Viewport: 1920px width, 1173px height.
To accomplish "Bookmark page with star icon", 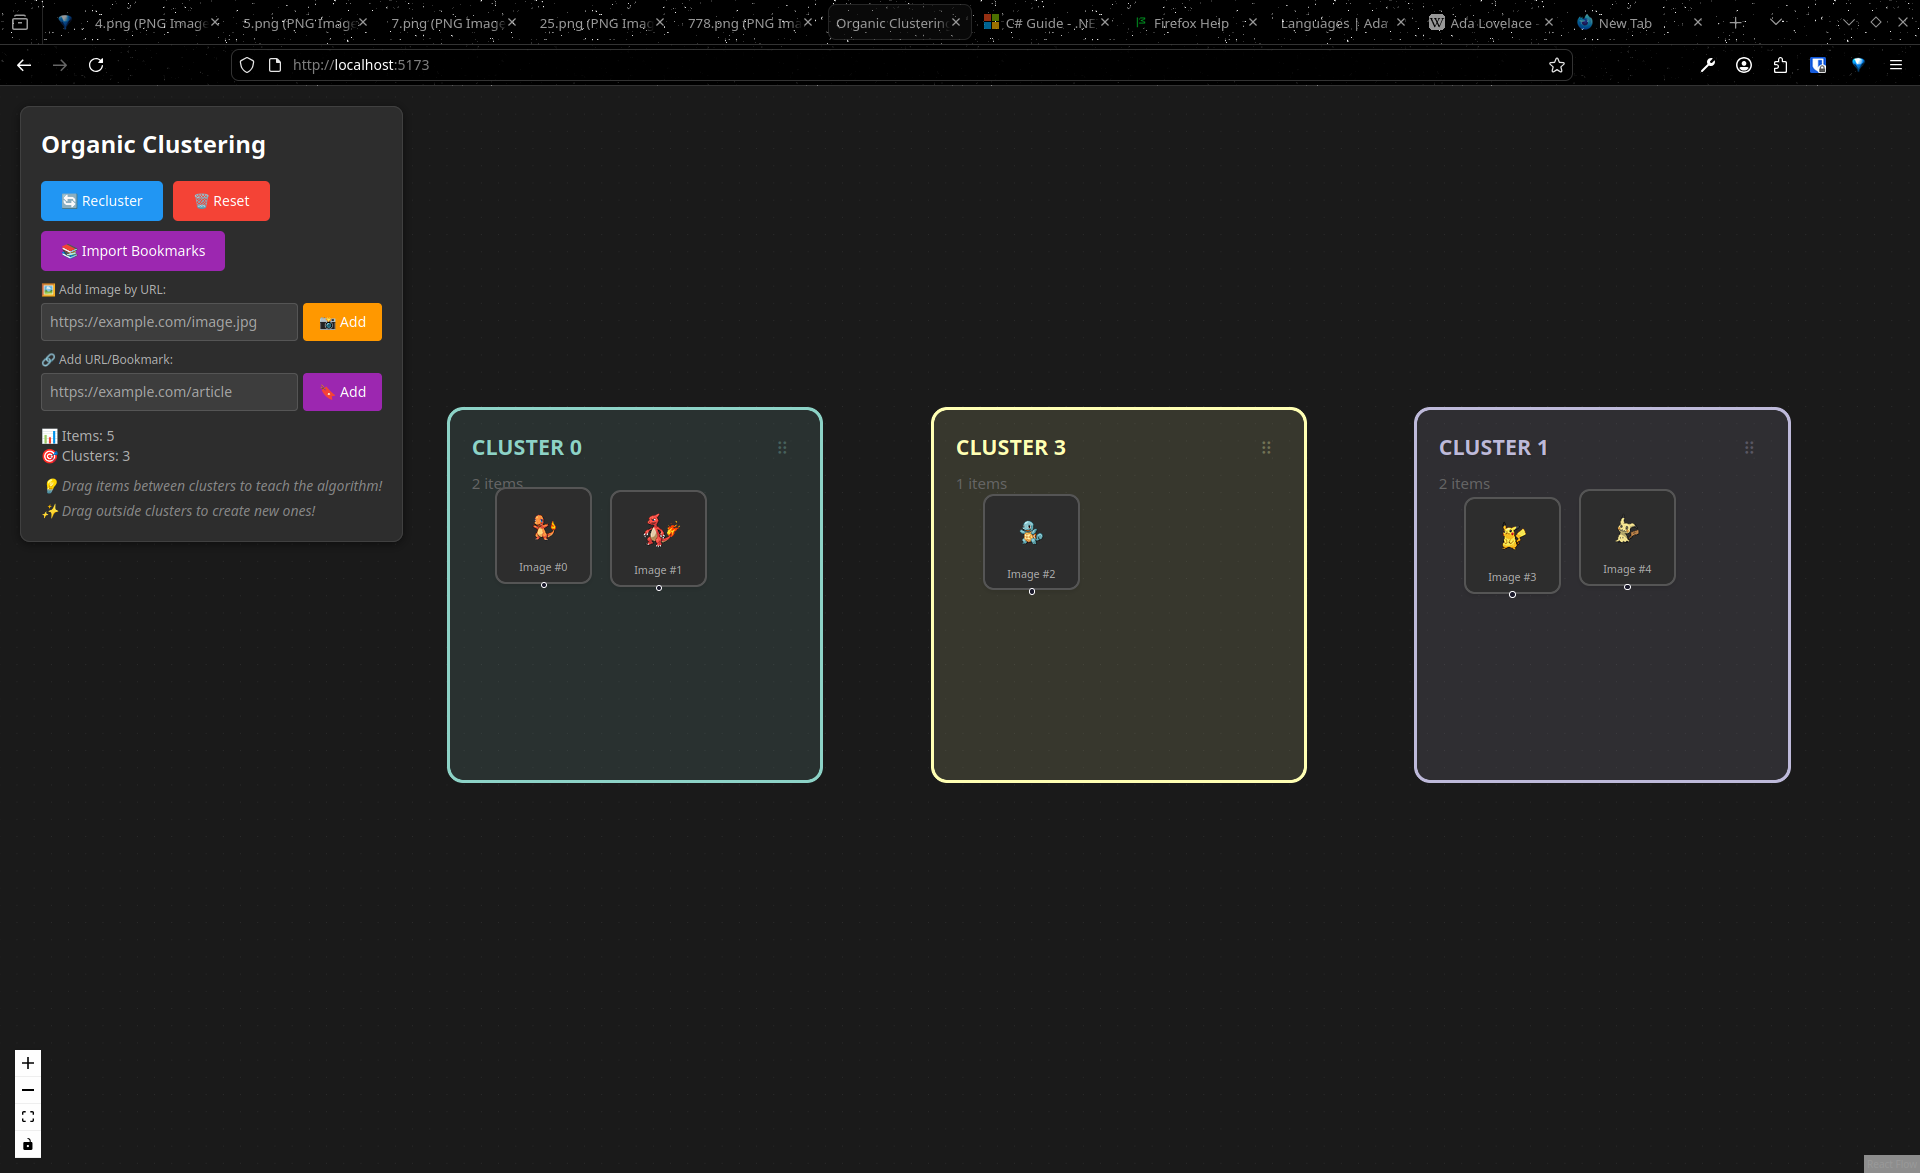I will [x=1556, y=65].
